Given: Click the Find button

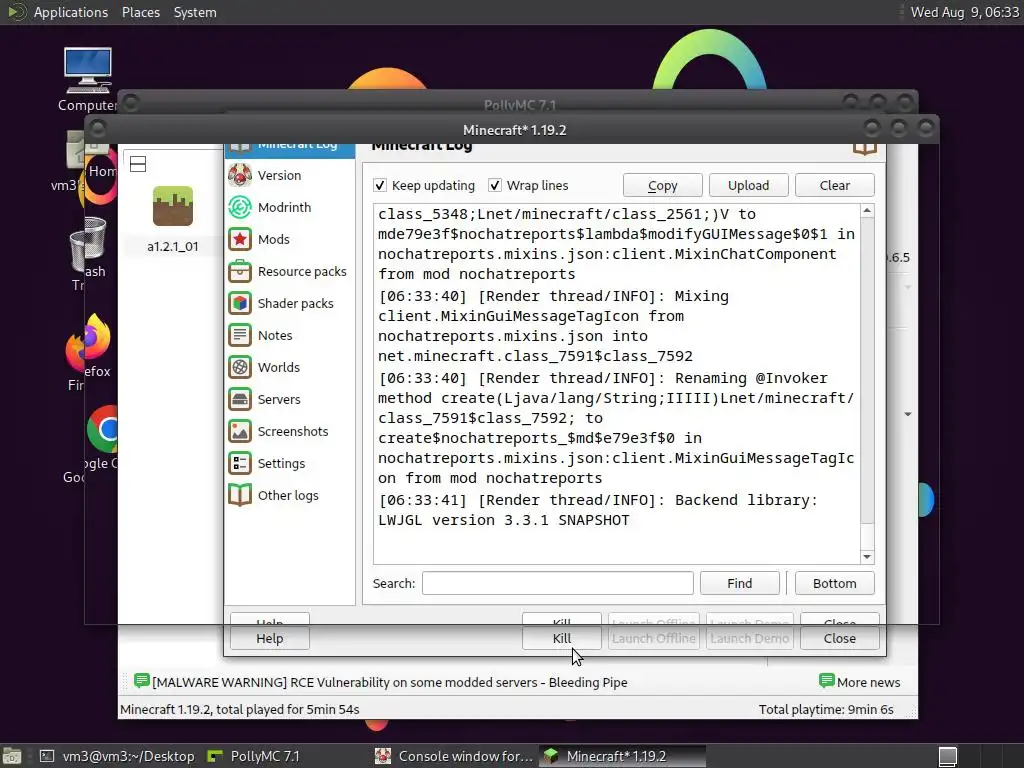Looking at the screenshot, I should point(739,583).
